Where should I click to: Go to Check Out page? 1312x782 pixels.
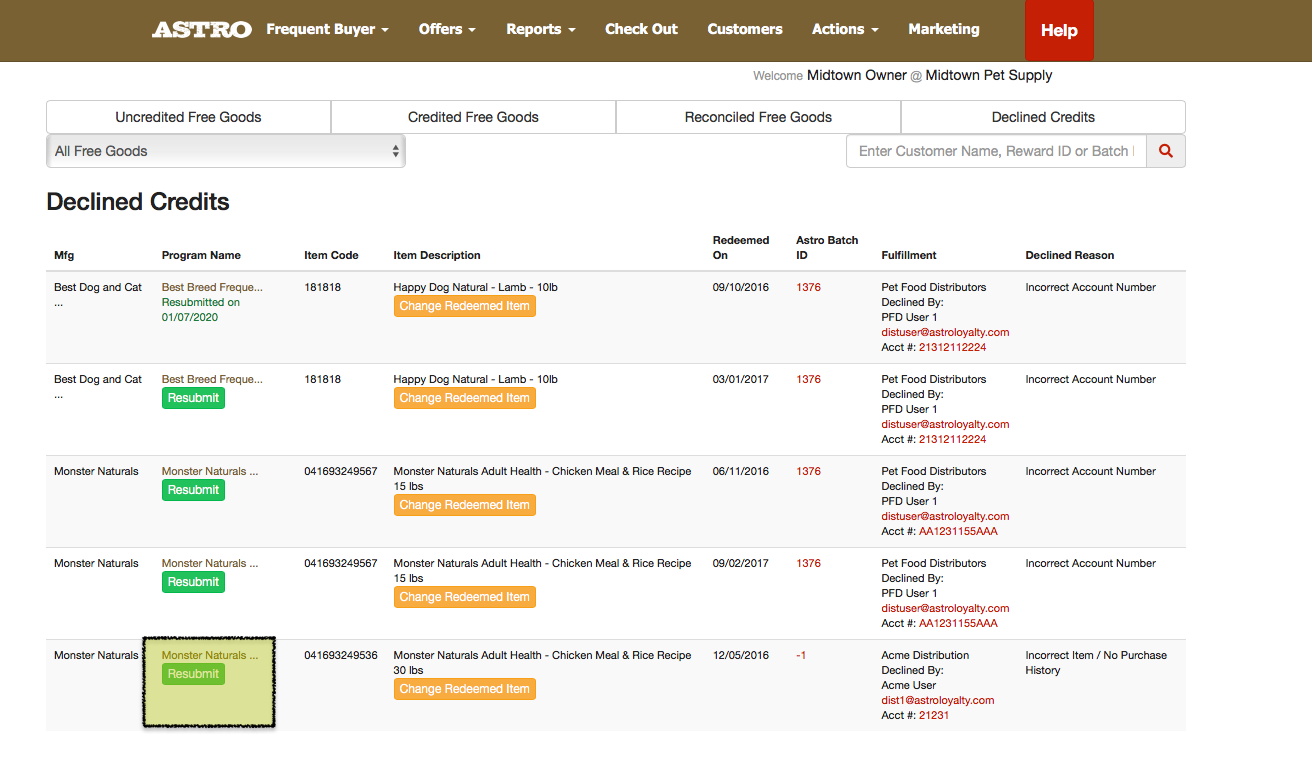pyautogui.click(x=641, y=30)
